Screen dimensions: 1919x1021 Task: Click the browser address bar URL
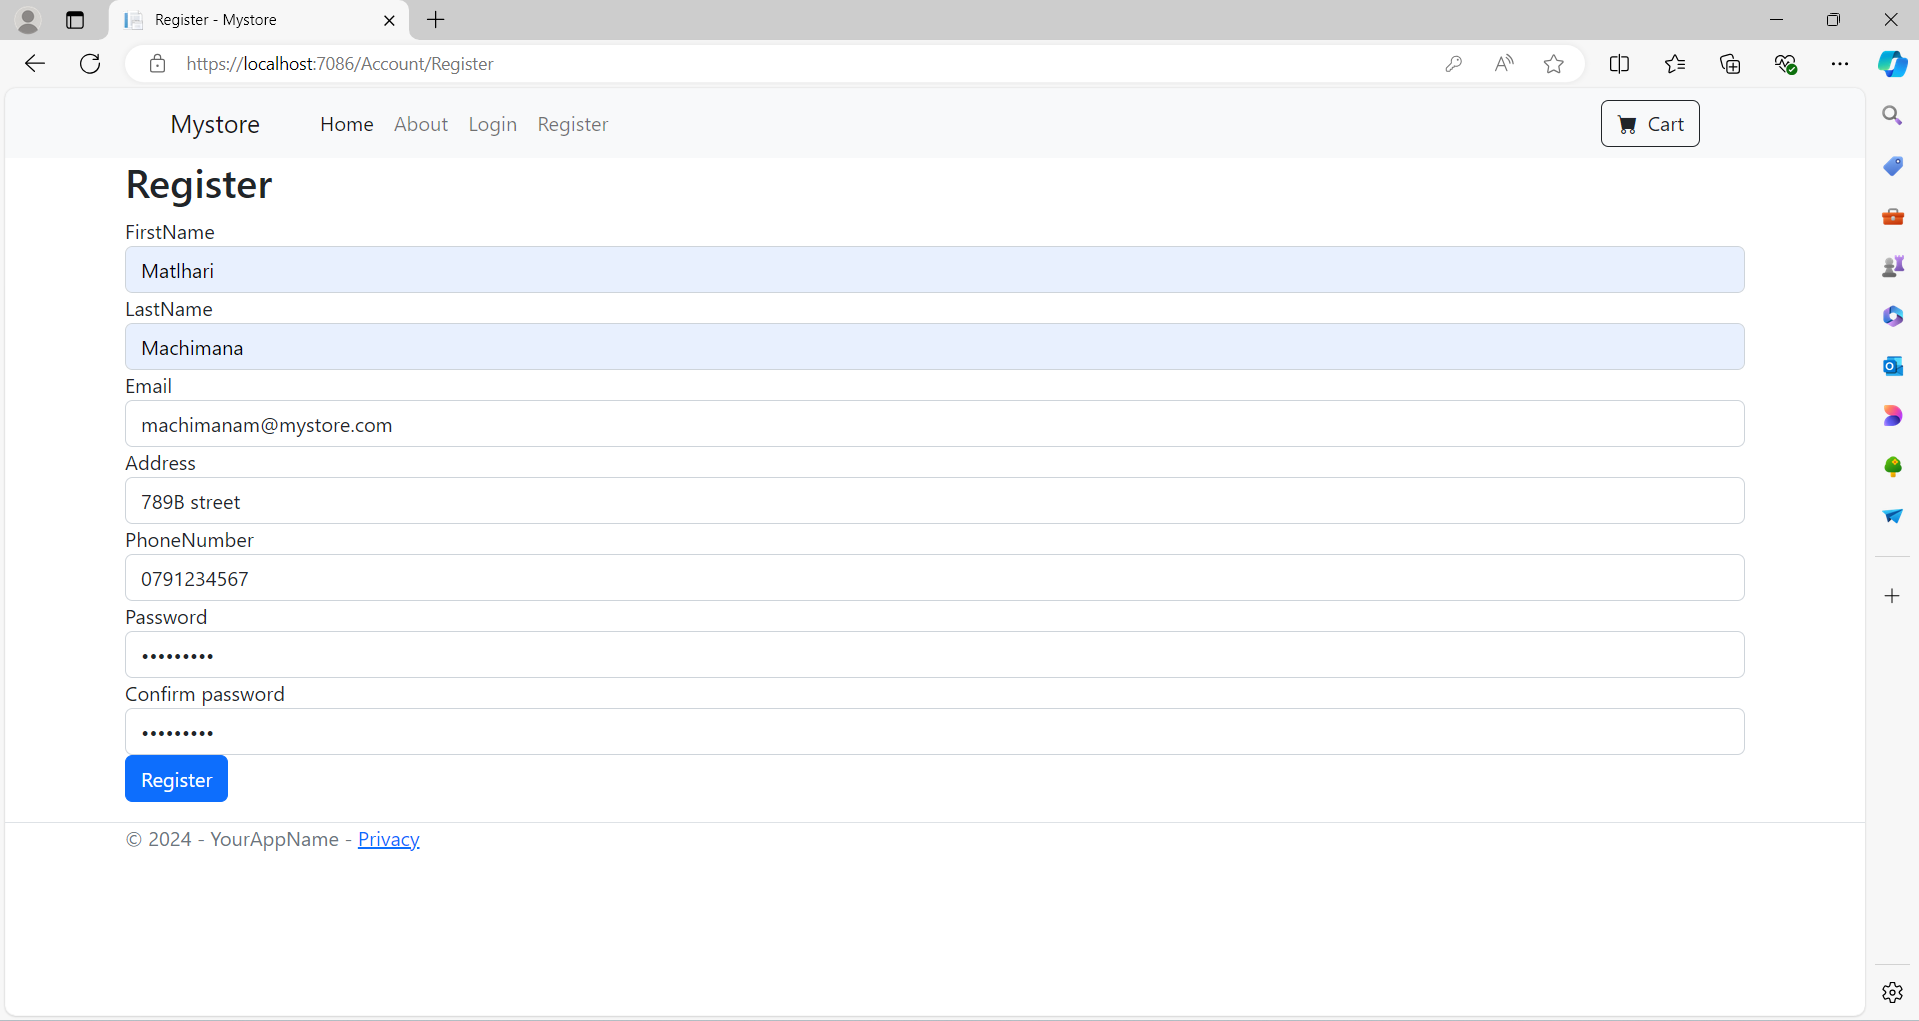click(340, 64)
